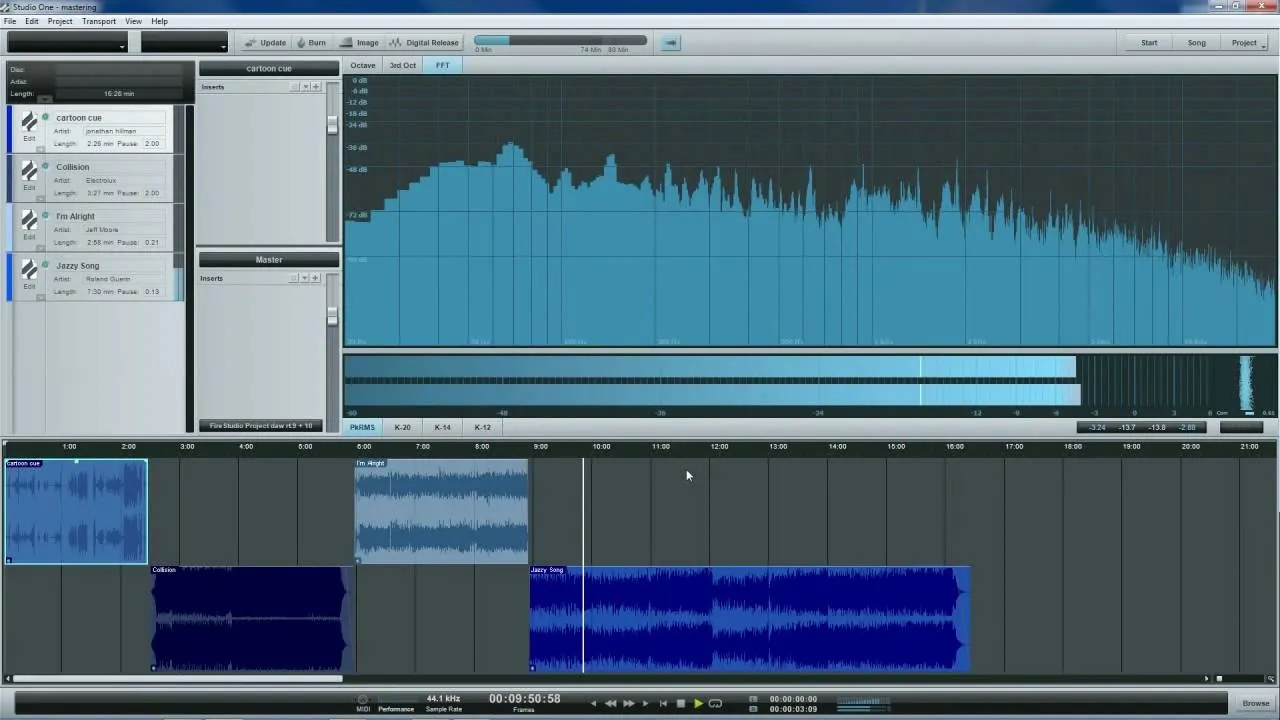Switch to the Song page
1280x720 pixels.
pos(1196,42)
